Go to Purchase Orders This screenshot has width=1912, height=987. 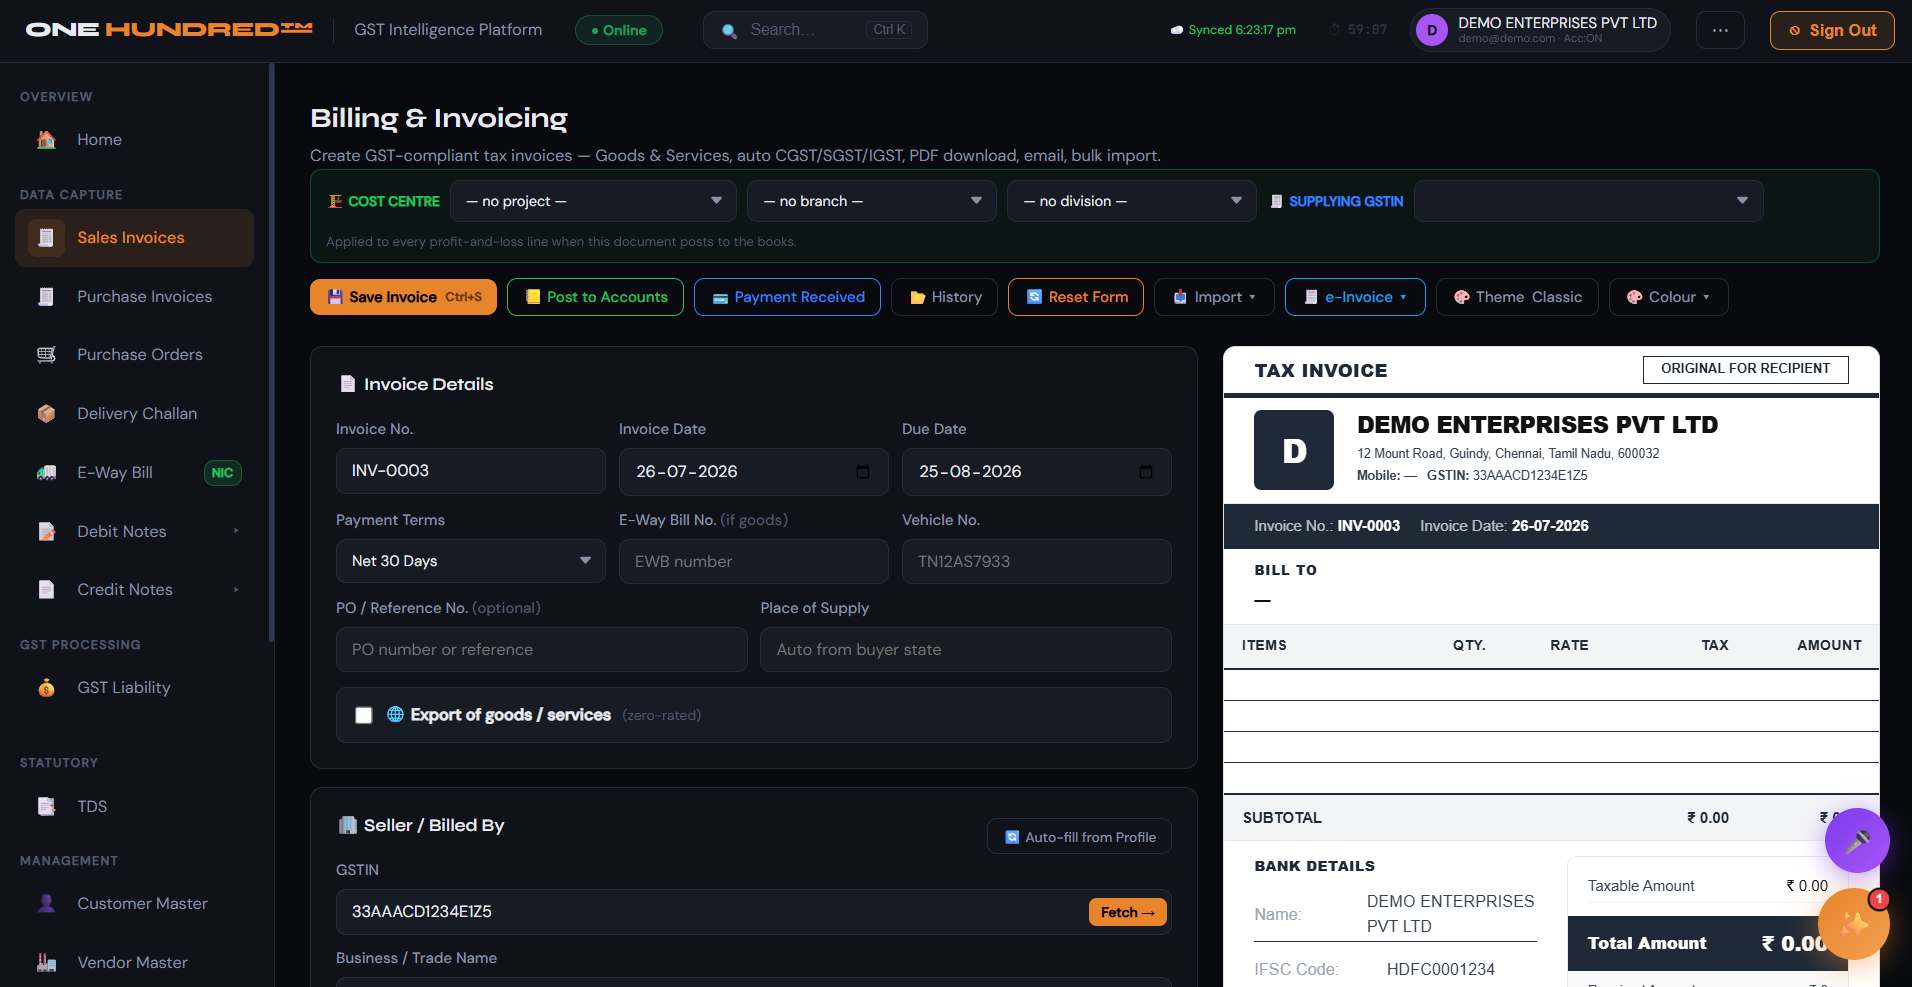pos(134,355)
